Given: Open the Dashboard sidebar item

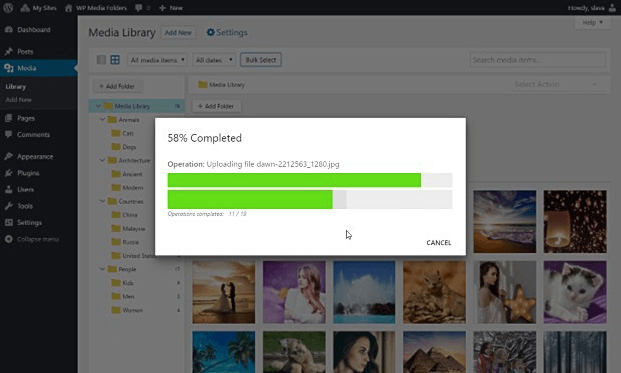Looking at the screenshot, I should 34,30.
